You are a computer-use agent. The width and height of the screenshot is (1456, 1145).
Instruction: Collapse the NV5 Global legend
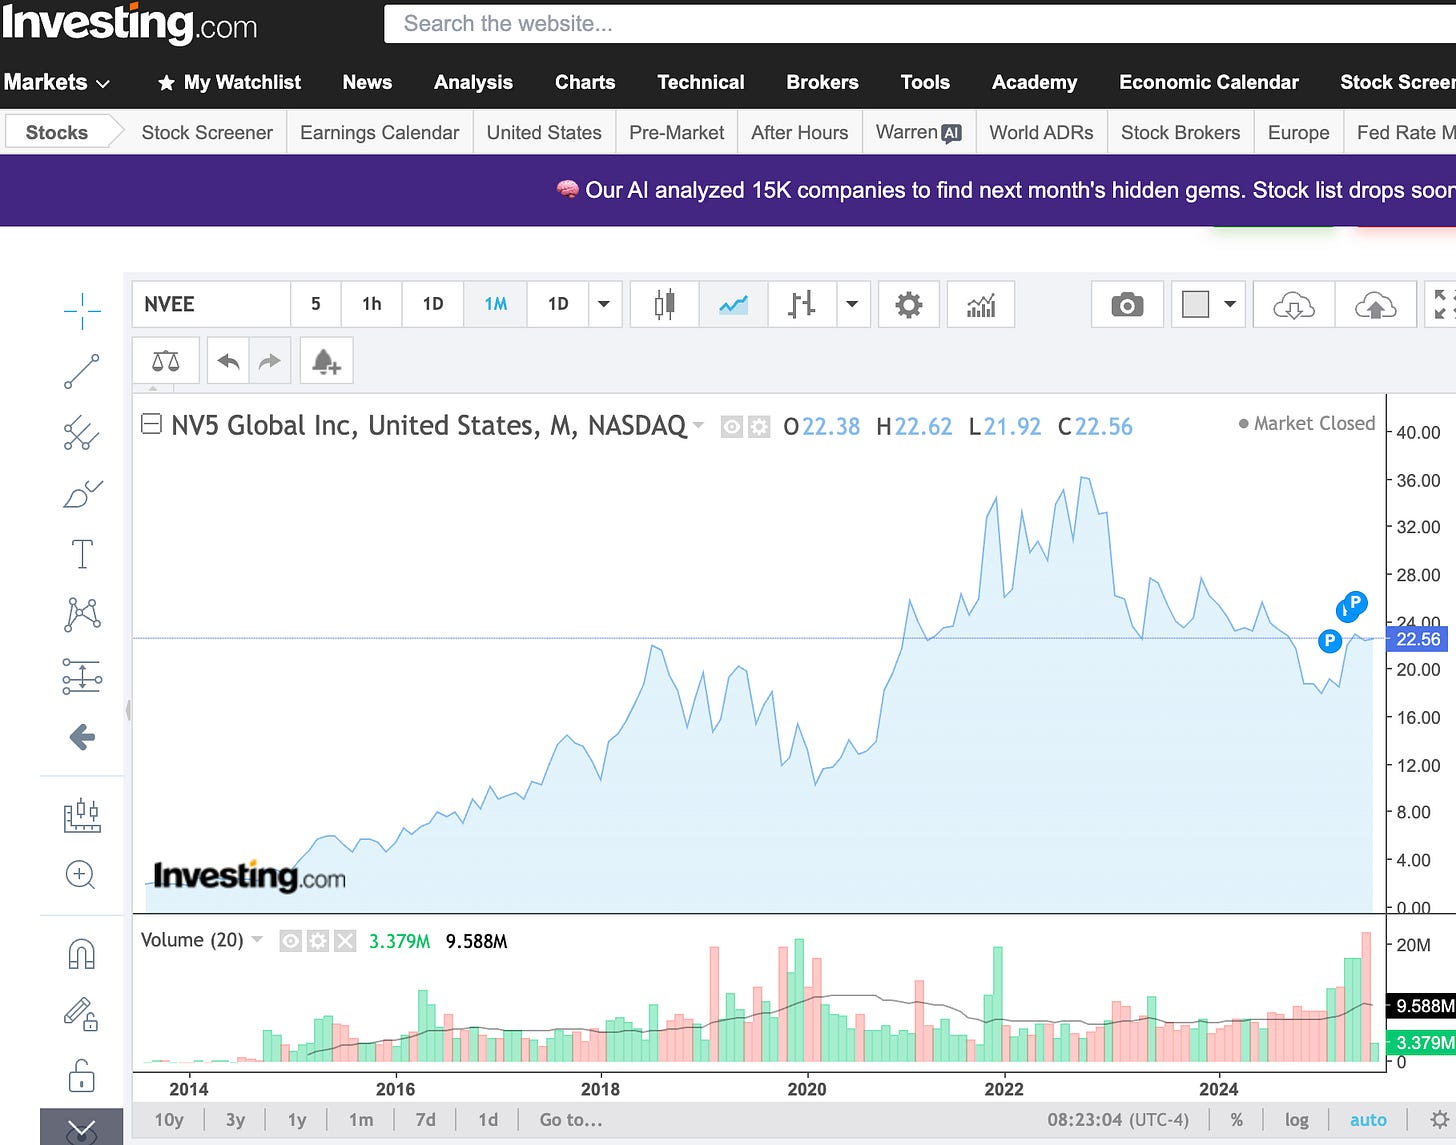(x=151, y=425)
